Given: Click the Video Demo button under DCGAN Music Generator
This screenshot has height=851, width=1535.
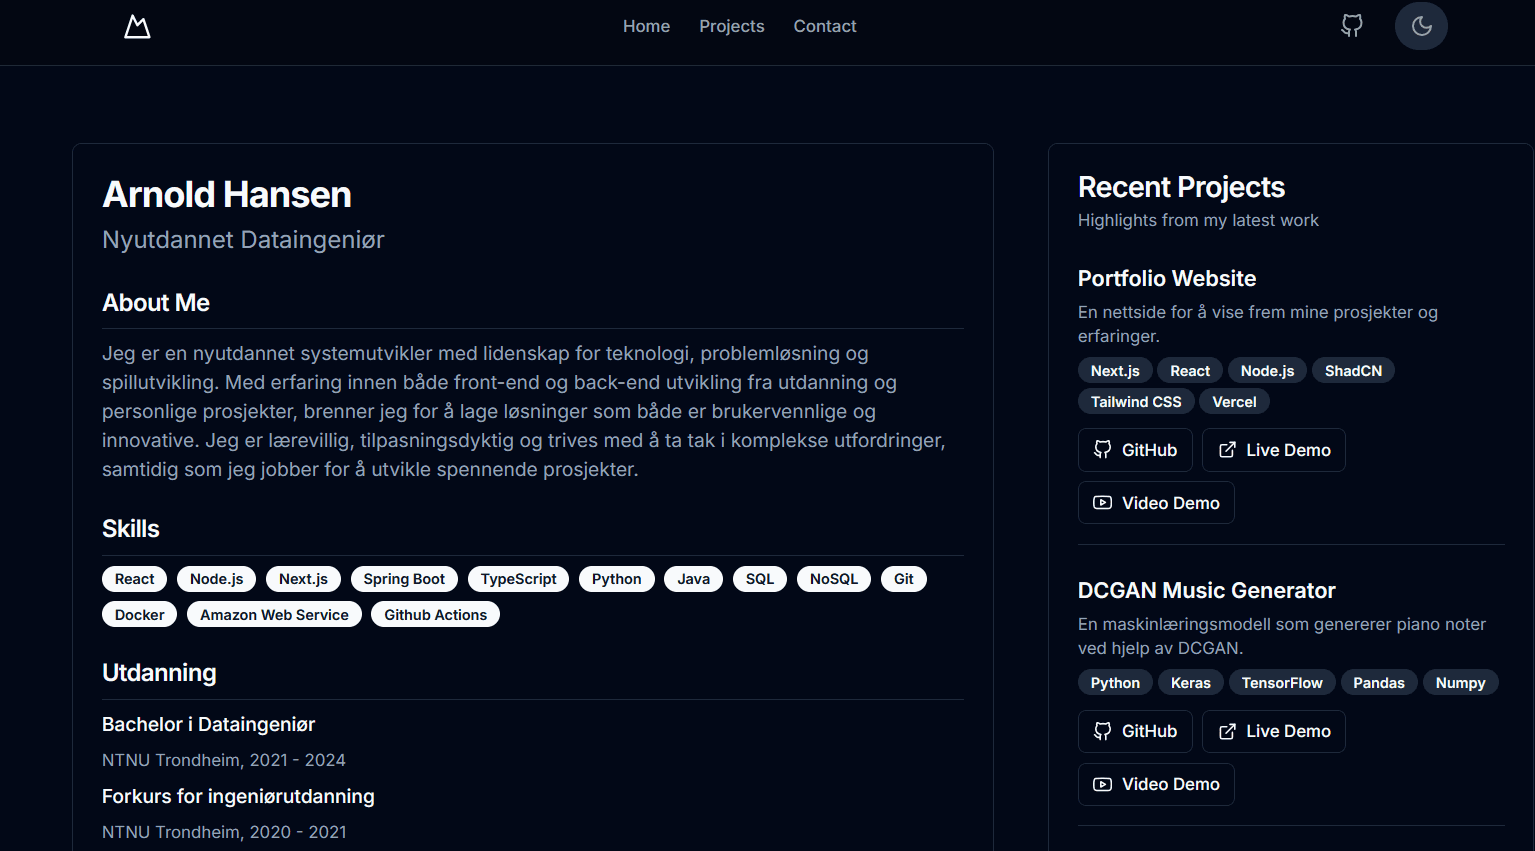Looking at the screenshot, I should point(1155,784).
